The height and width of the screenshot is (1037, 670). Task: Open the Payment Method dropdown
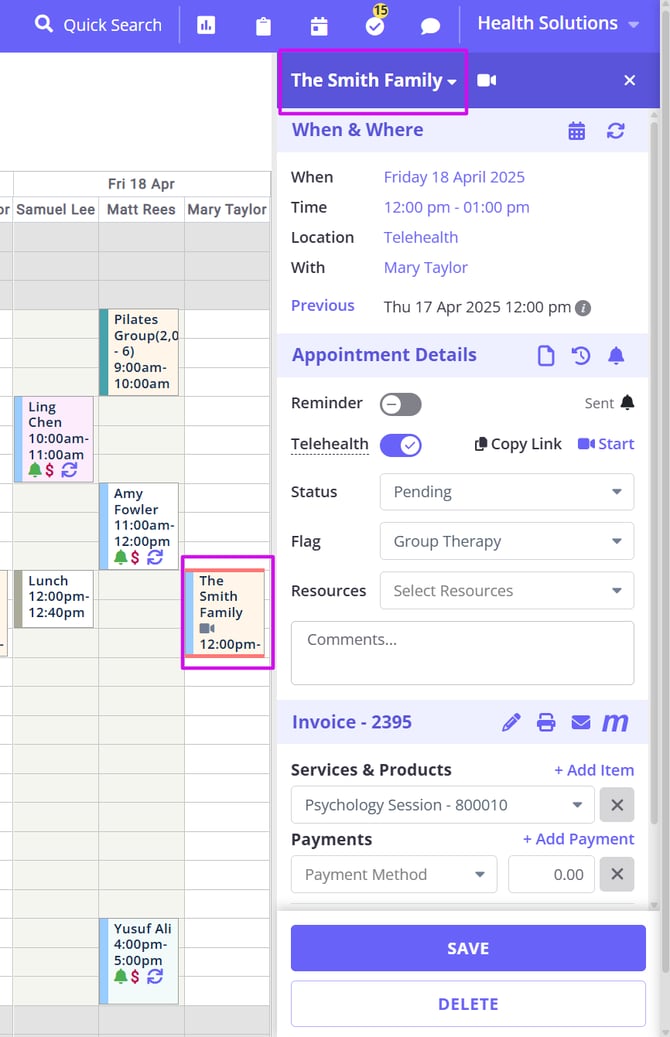pyautogui.click(x=394, y=874)
